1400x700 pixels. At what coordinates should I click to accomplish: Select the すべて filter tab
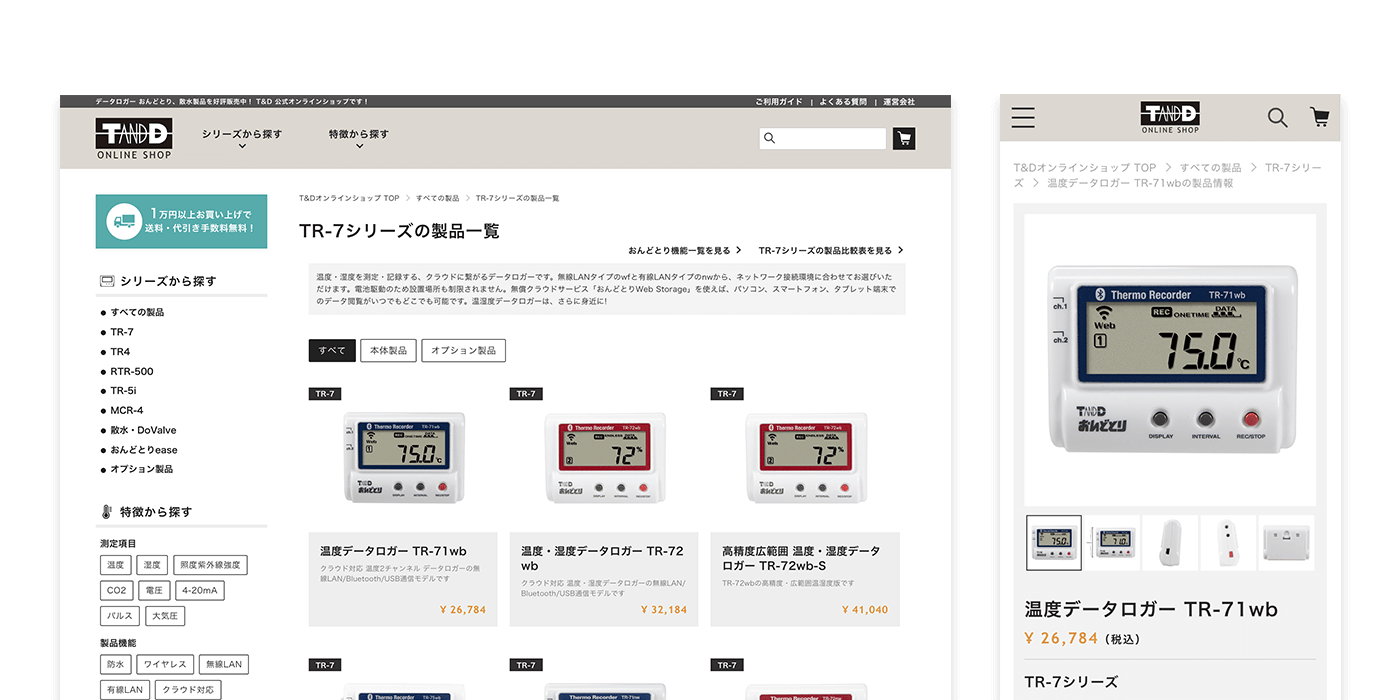point(332,351)
